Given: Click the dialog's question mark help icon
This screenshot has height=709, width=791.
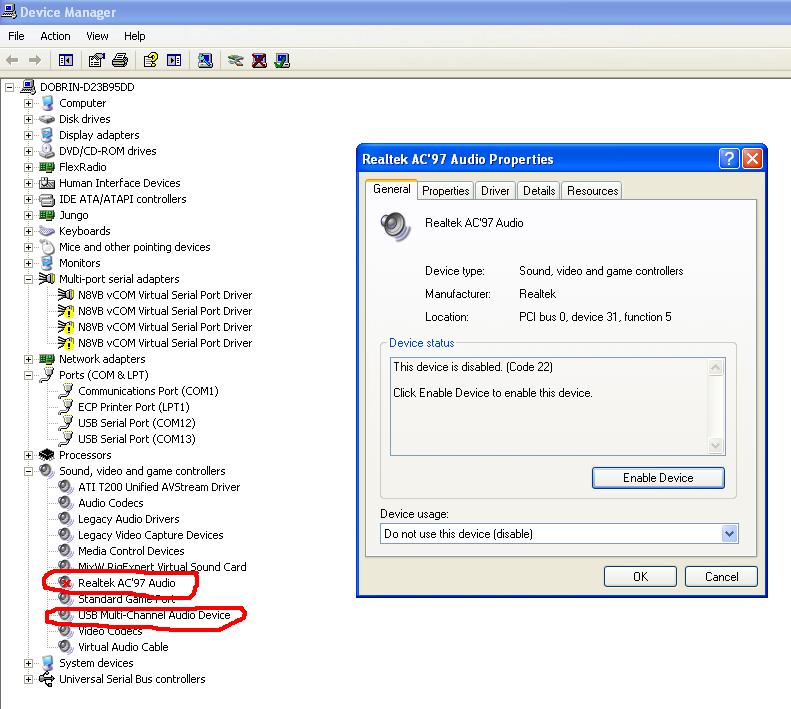Looking at the screenshot, I should (728, 159).
